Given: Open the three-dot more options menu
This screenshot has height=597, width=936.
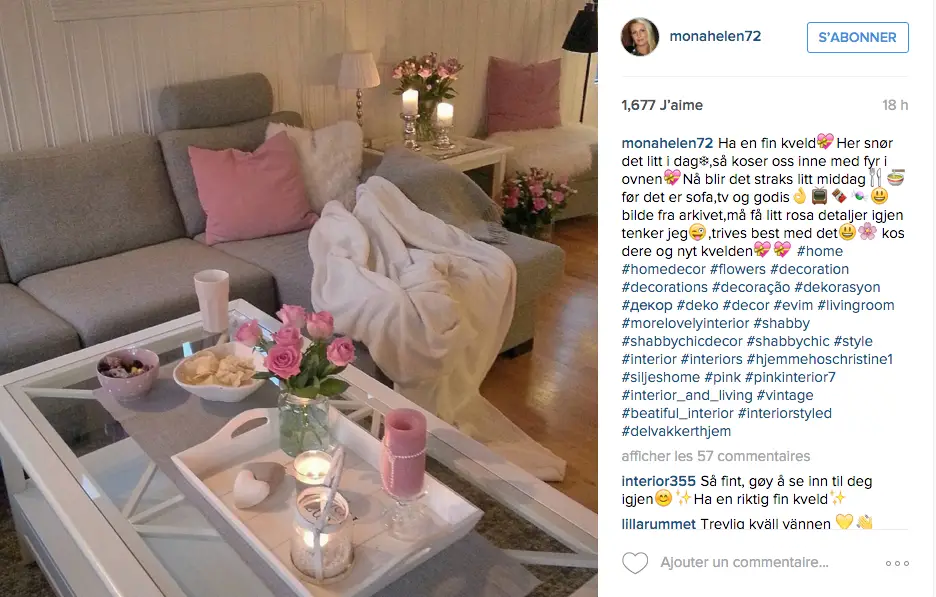Looking at the screenshot, I should [897, 563].
